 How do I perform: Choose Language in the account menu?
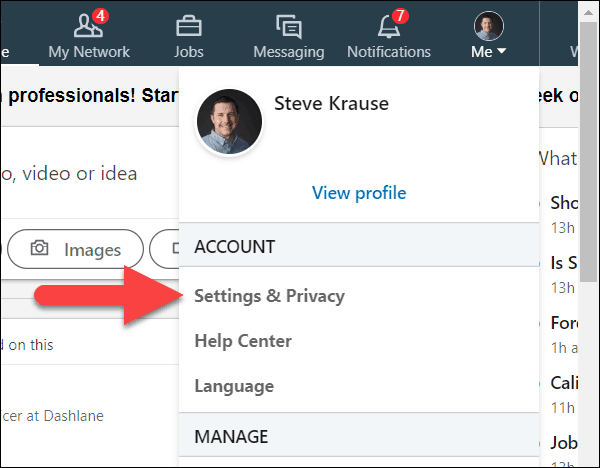click(x=234, y=386)
